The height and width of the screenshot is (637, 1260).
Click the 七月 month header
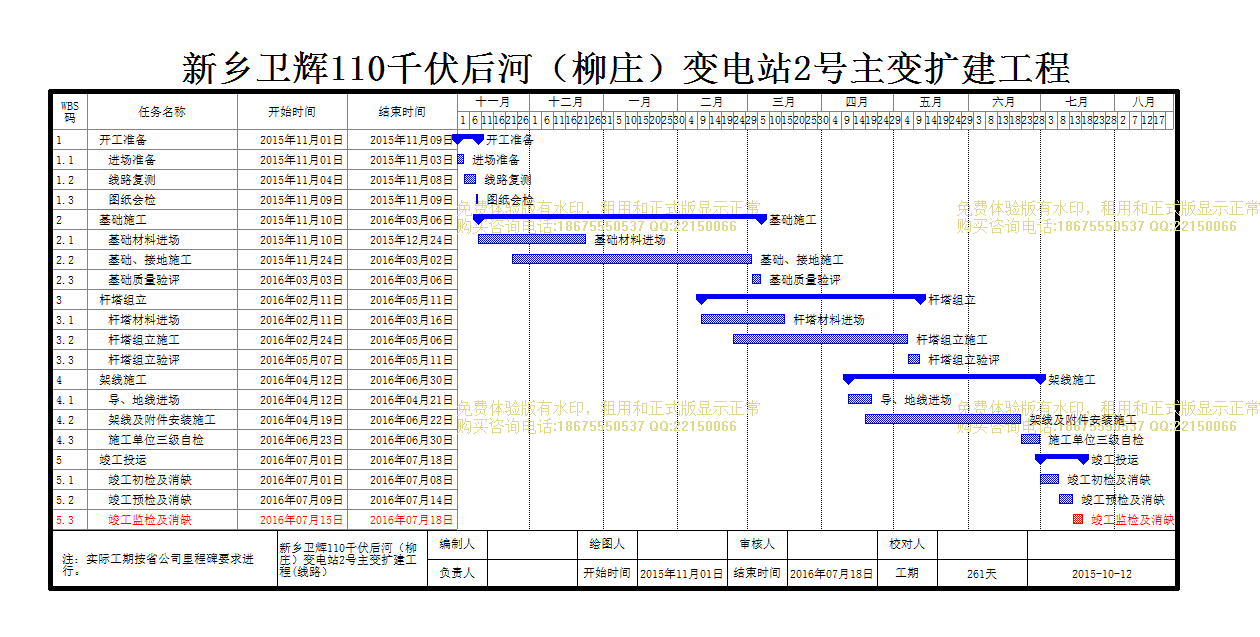pyautogui.click(x=1077, y=102)
